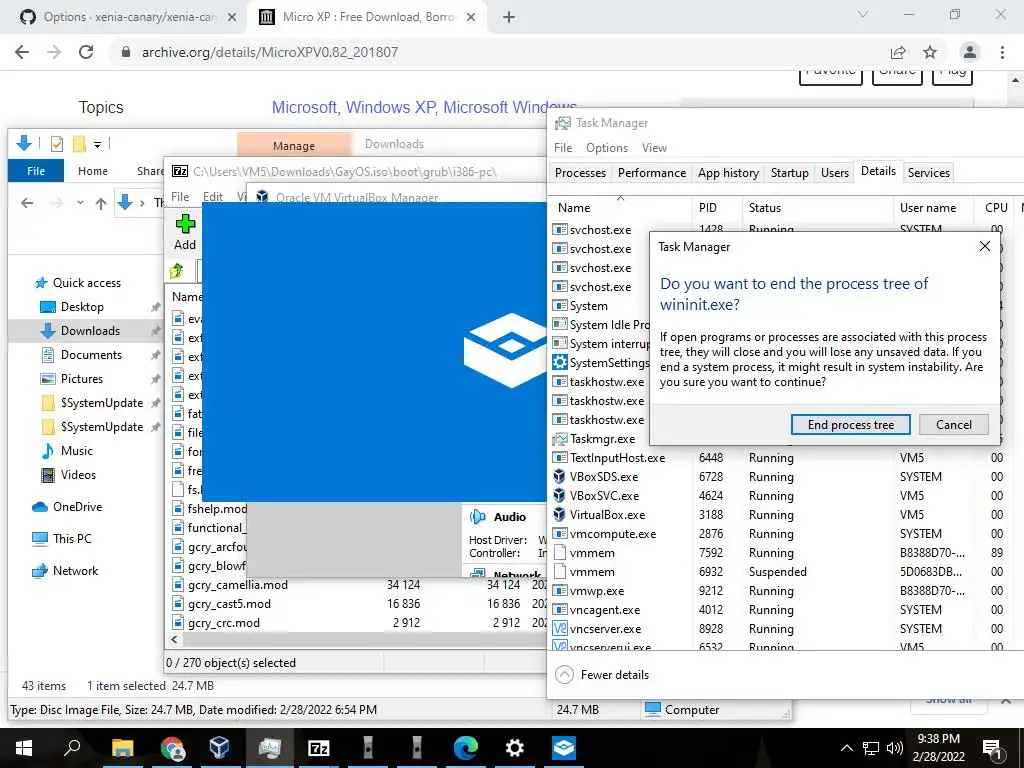The width and height of the screenshot is (1024, 768).
Task: Confirm with End process tree button
Action: pyautogui.click(x=850, y=424)
